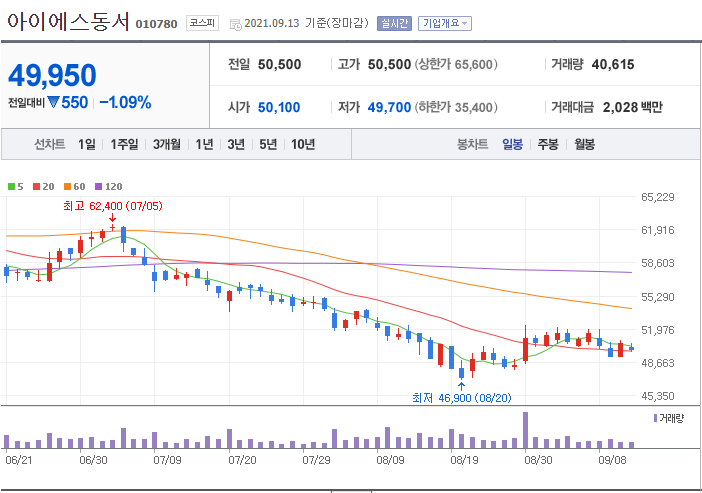
Task: Click the 전일 50,500 previous close value
Action: coord(279,64)
